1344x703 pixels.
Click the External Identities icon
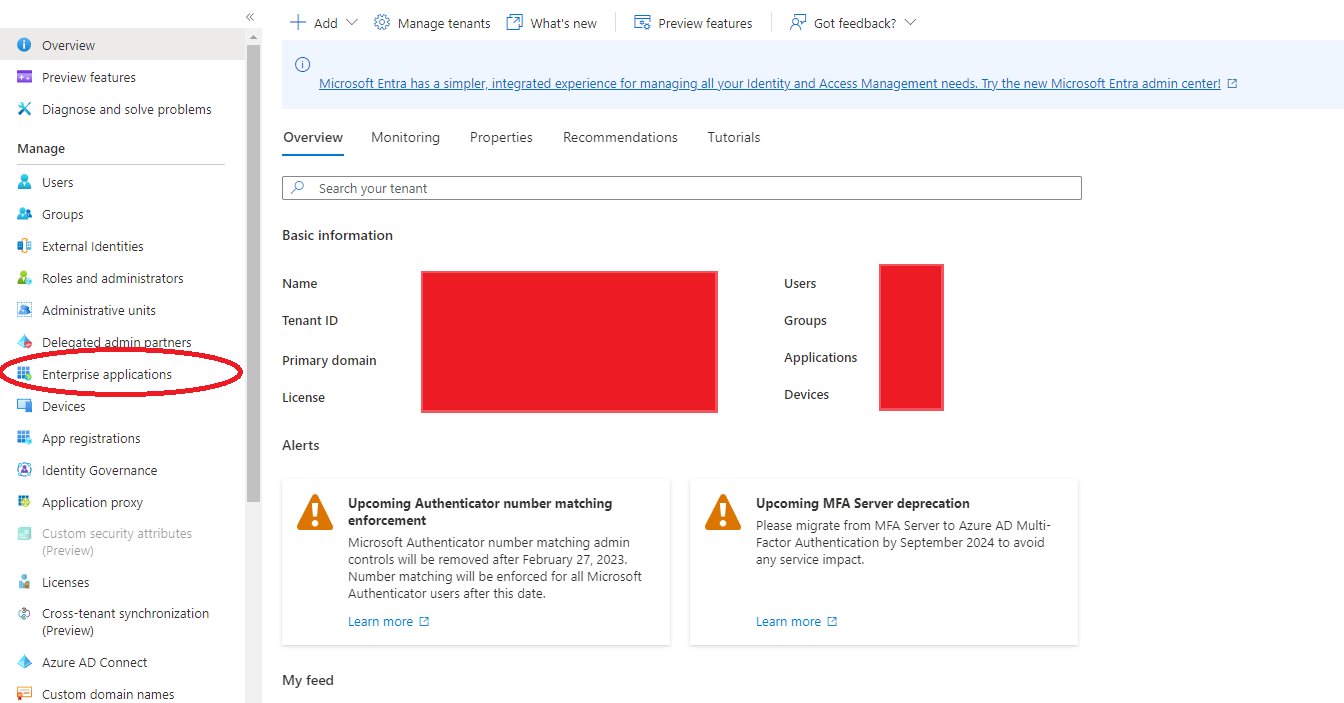point(25,246)
